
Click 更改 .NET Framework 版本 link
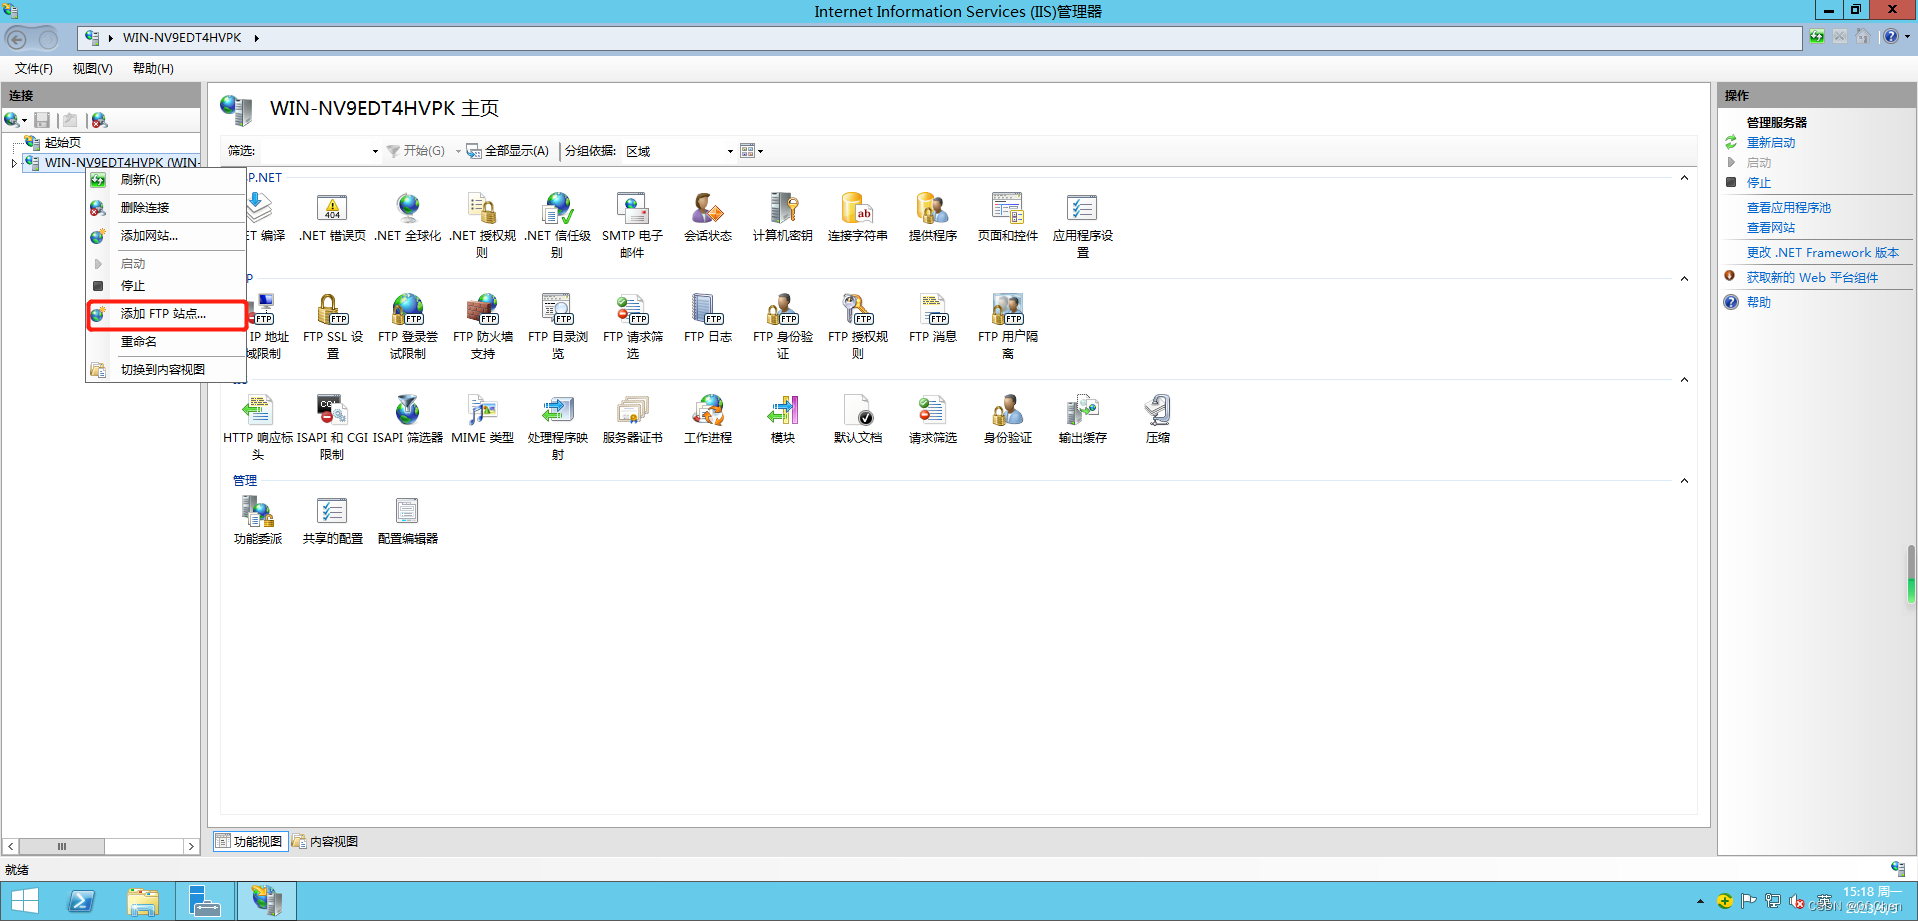(1823, 253)
